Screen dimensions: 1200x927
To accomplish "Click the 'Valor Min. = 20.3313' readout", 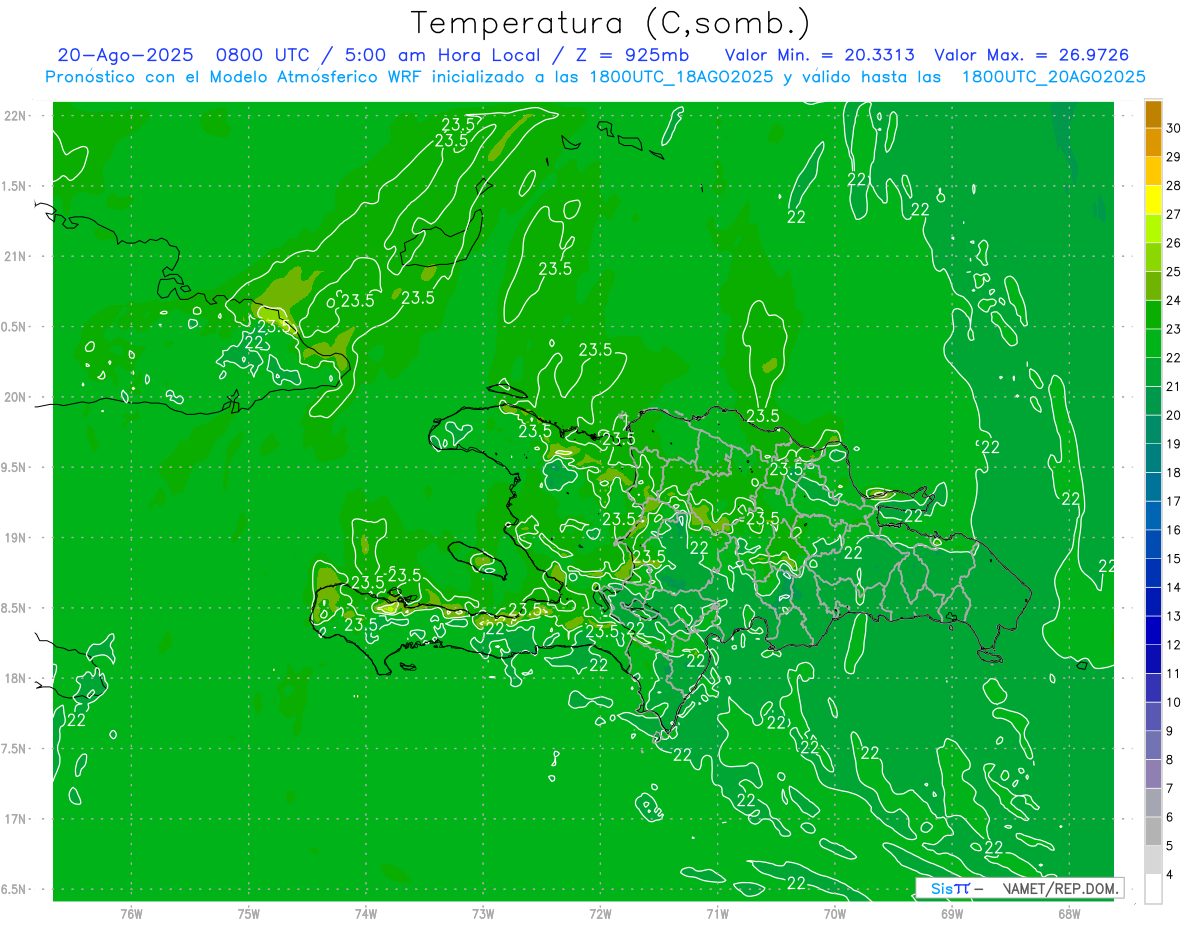I will point(820,56).
